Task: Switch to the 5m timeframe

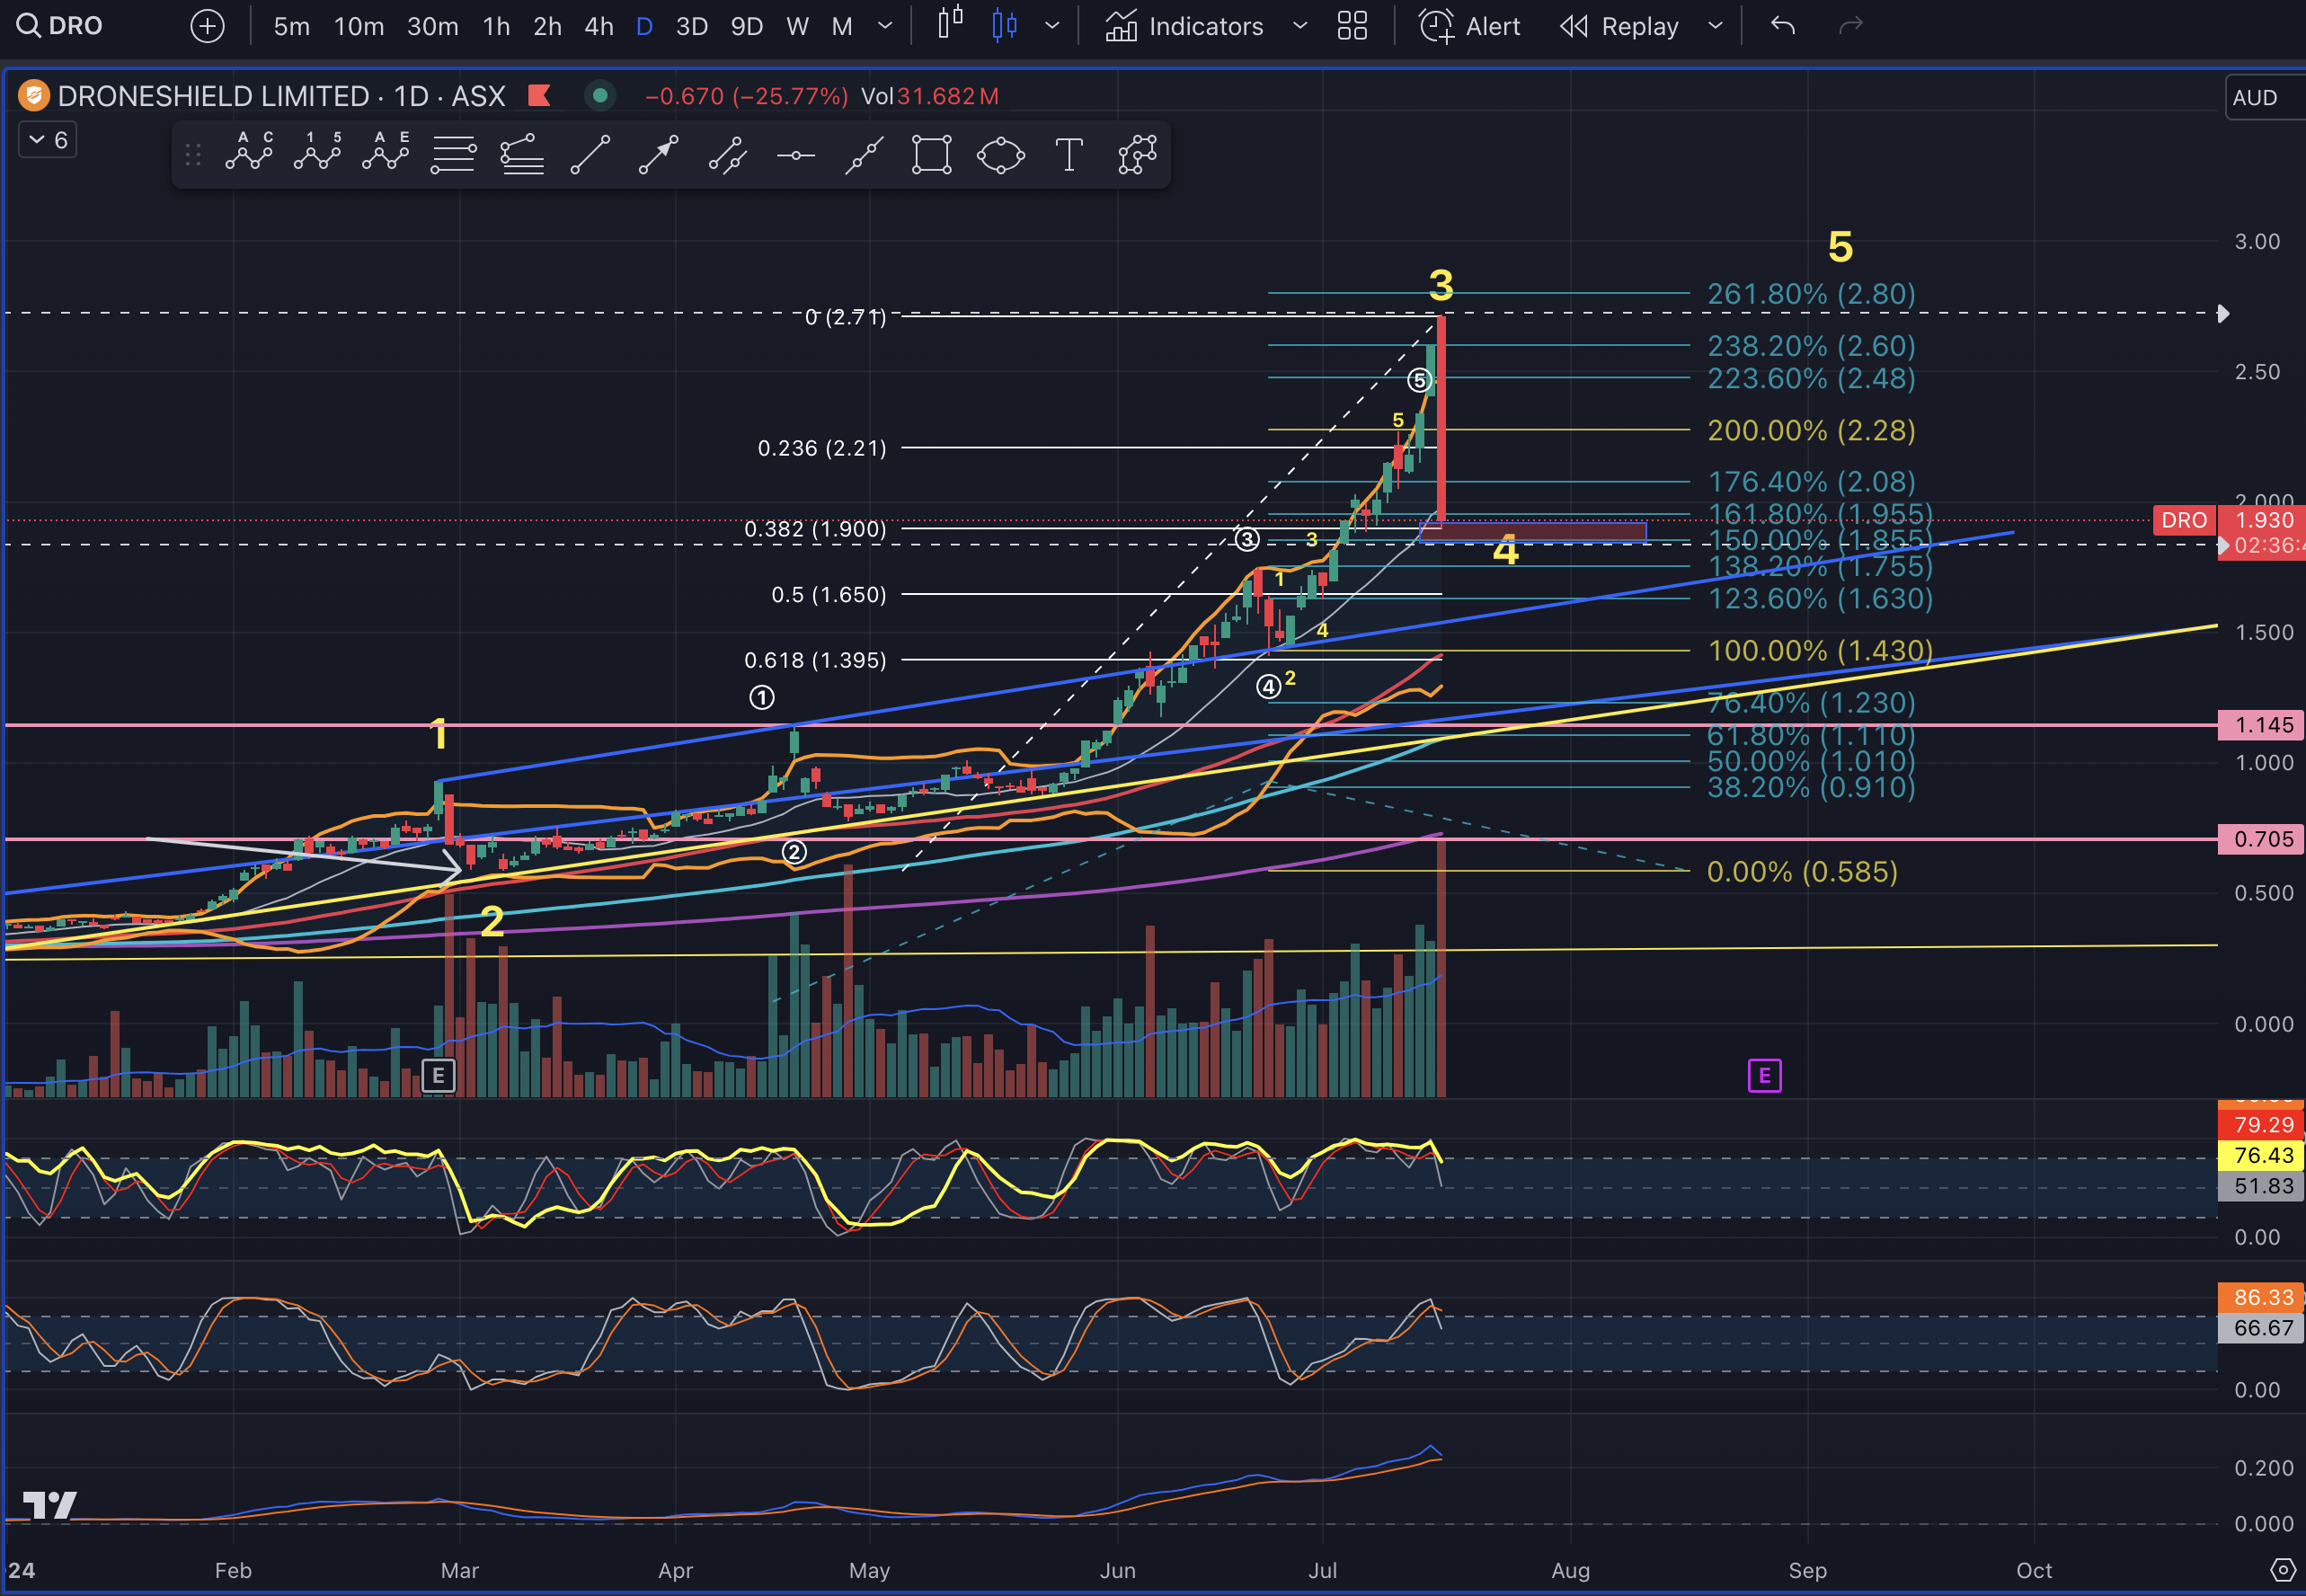Action: click(292, 26)
